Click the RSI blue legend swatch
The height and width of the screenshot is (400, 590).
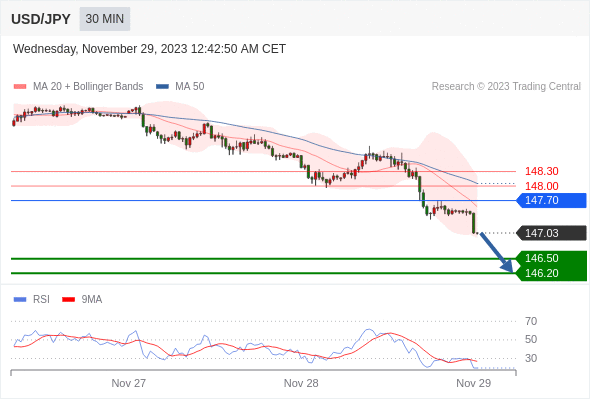point(20,300)
